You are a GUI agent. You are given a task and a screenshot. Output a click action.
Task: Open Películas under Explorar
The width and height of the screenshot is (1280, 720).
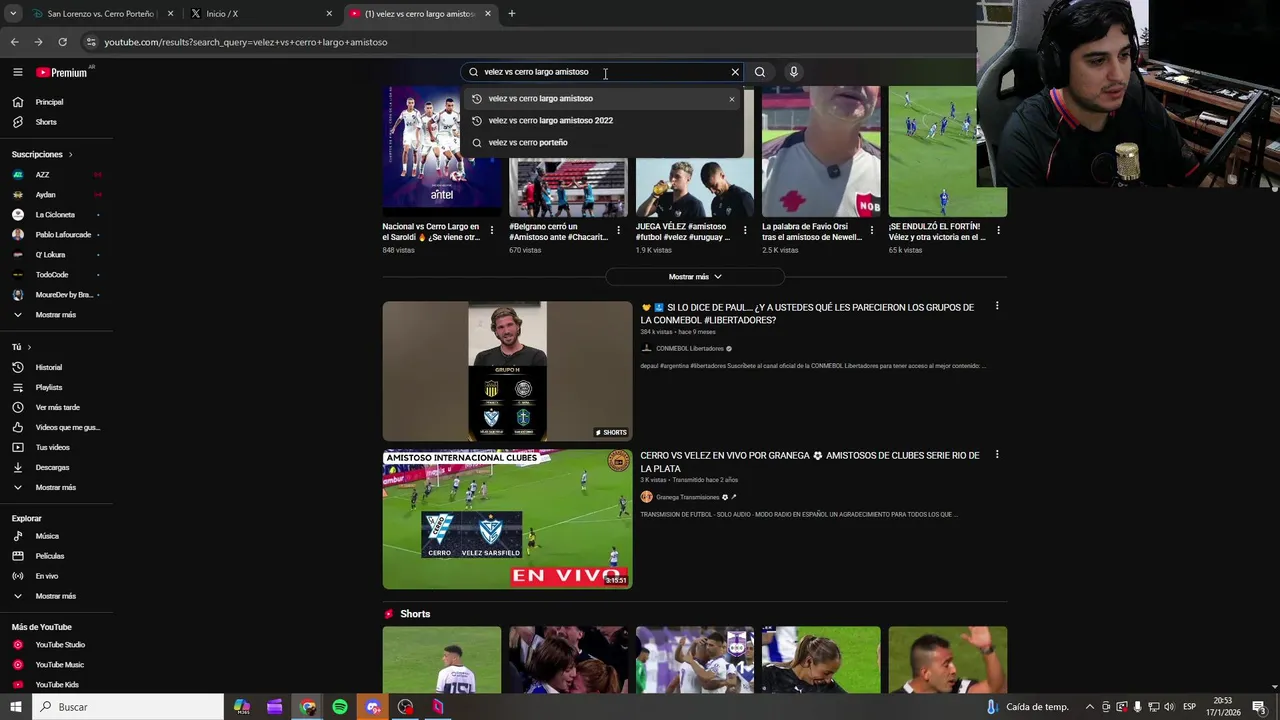point(50,556)
